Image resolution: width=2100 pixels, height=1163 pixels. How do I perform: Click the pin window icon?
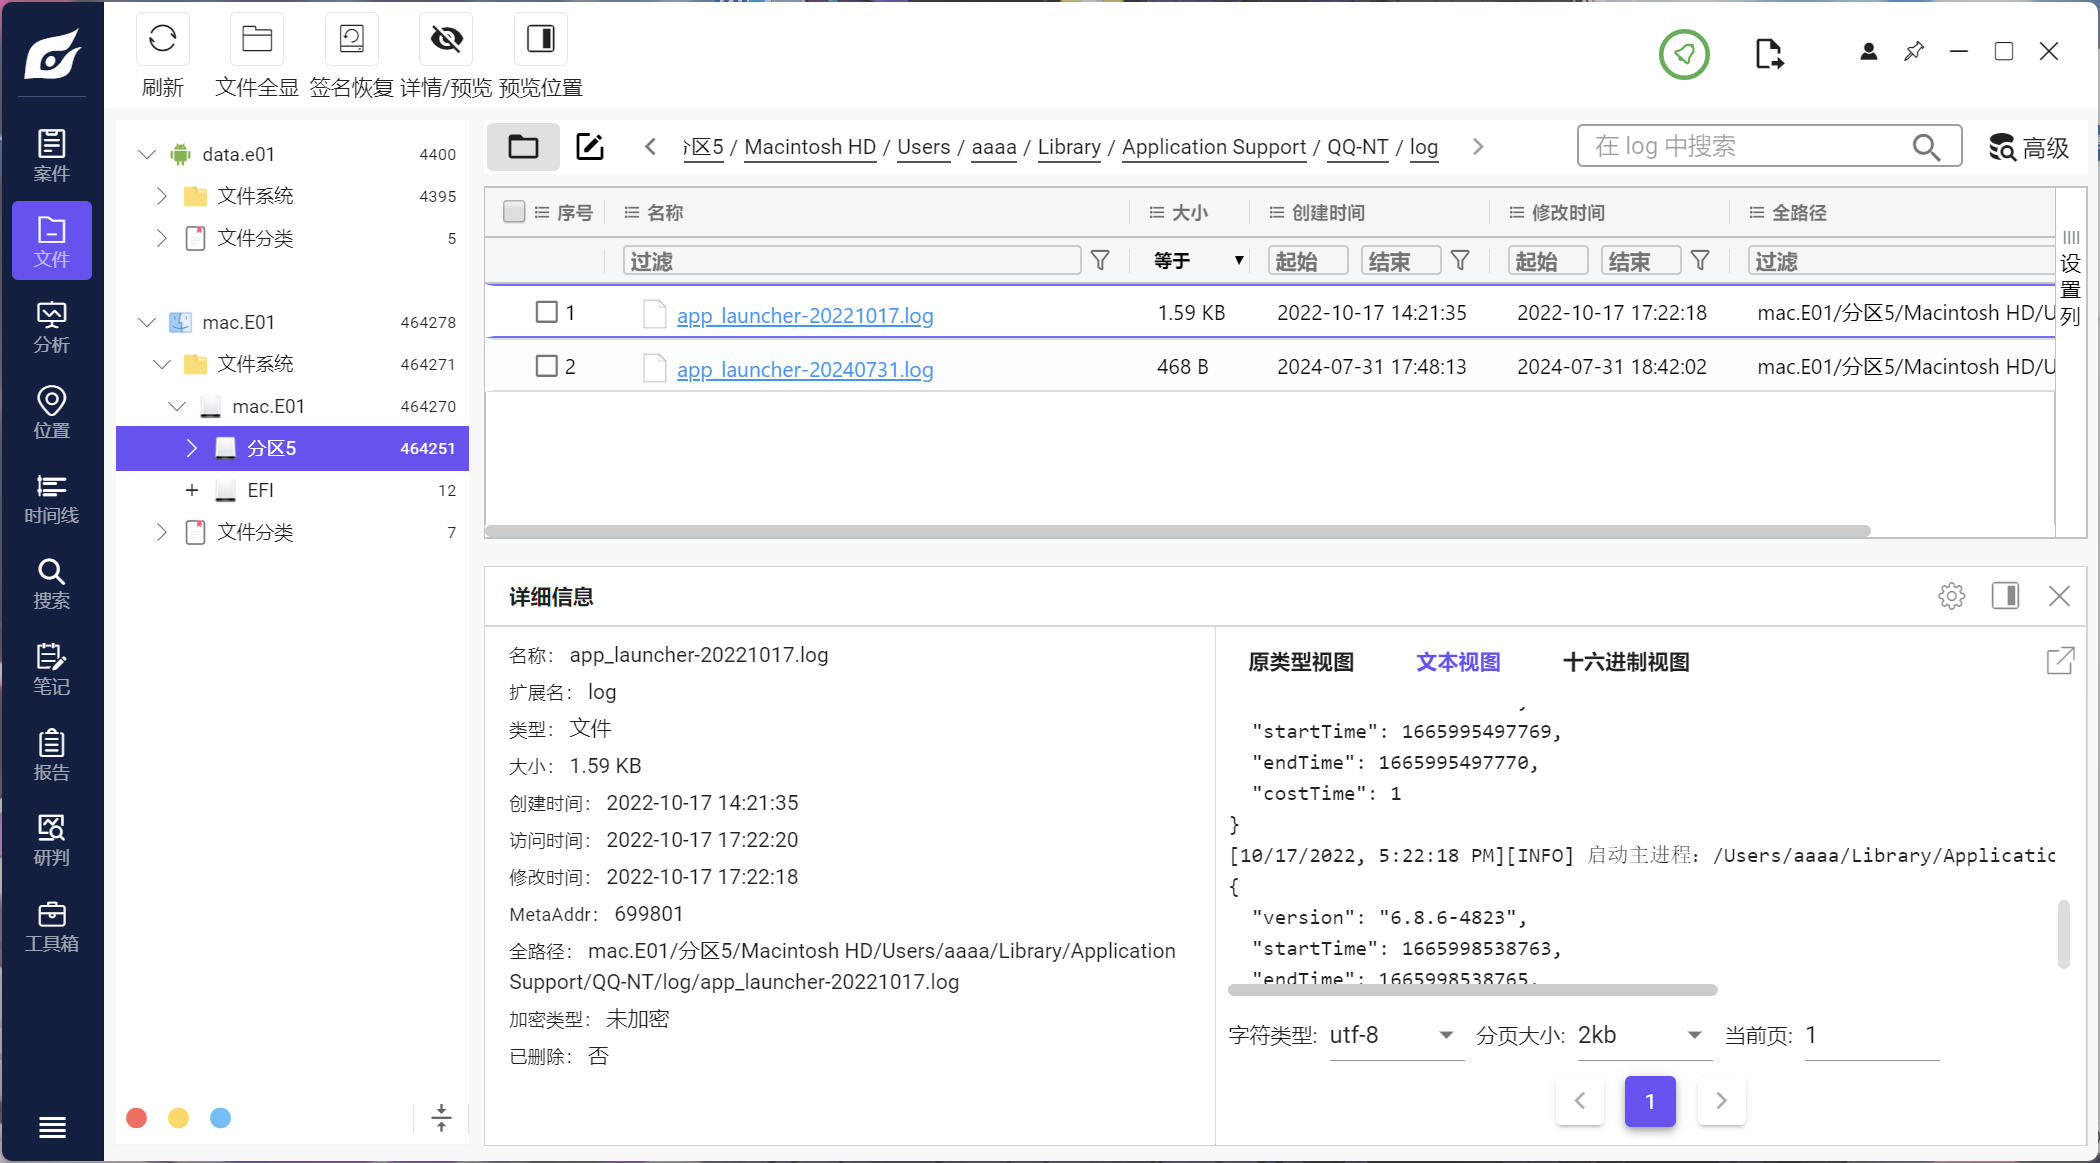(1914, 51)
